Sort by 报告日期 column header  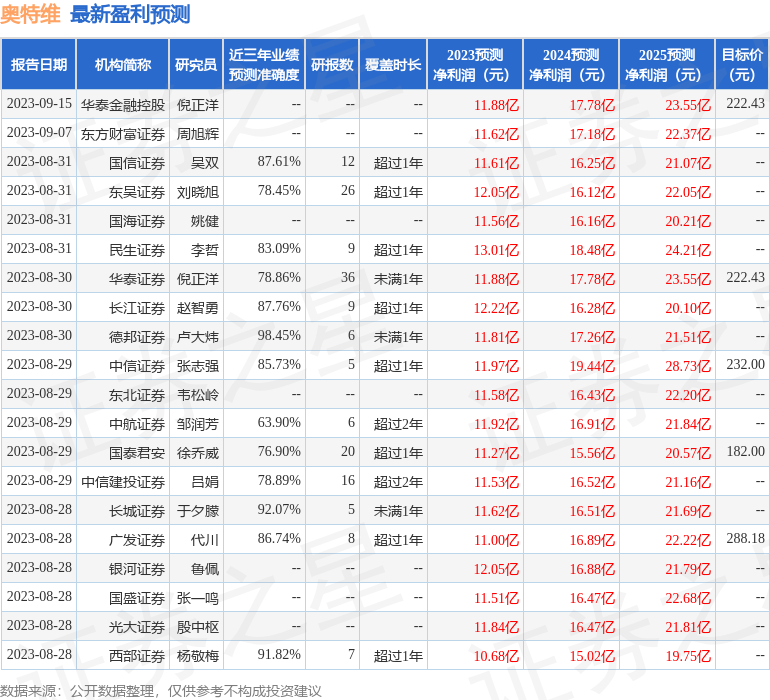click(39, 64)
